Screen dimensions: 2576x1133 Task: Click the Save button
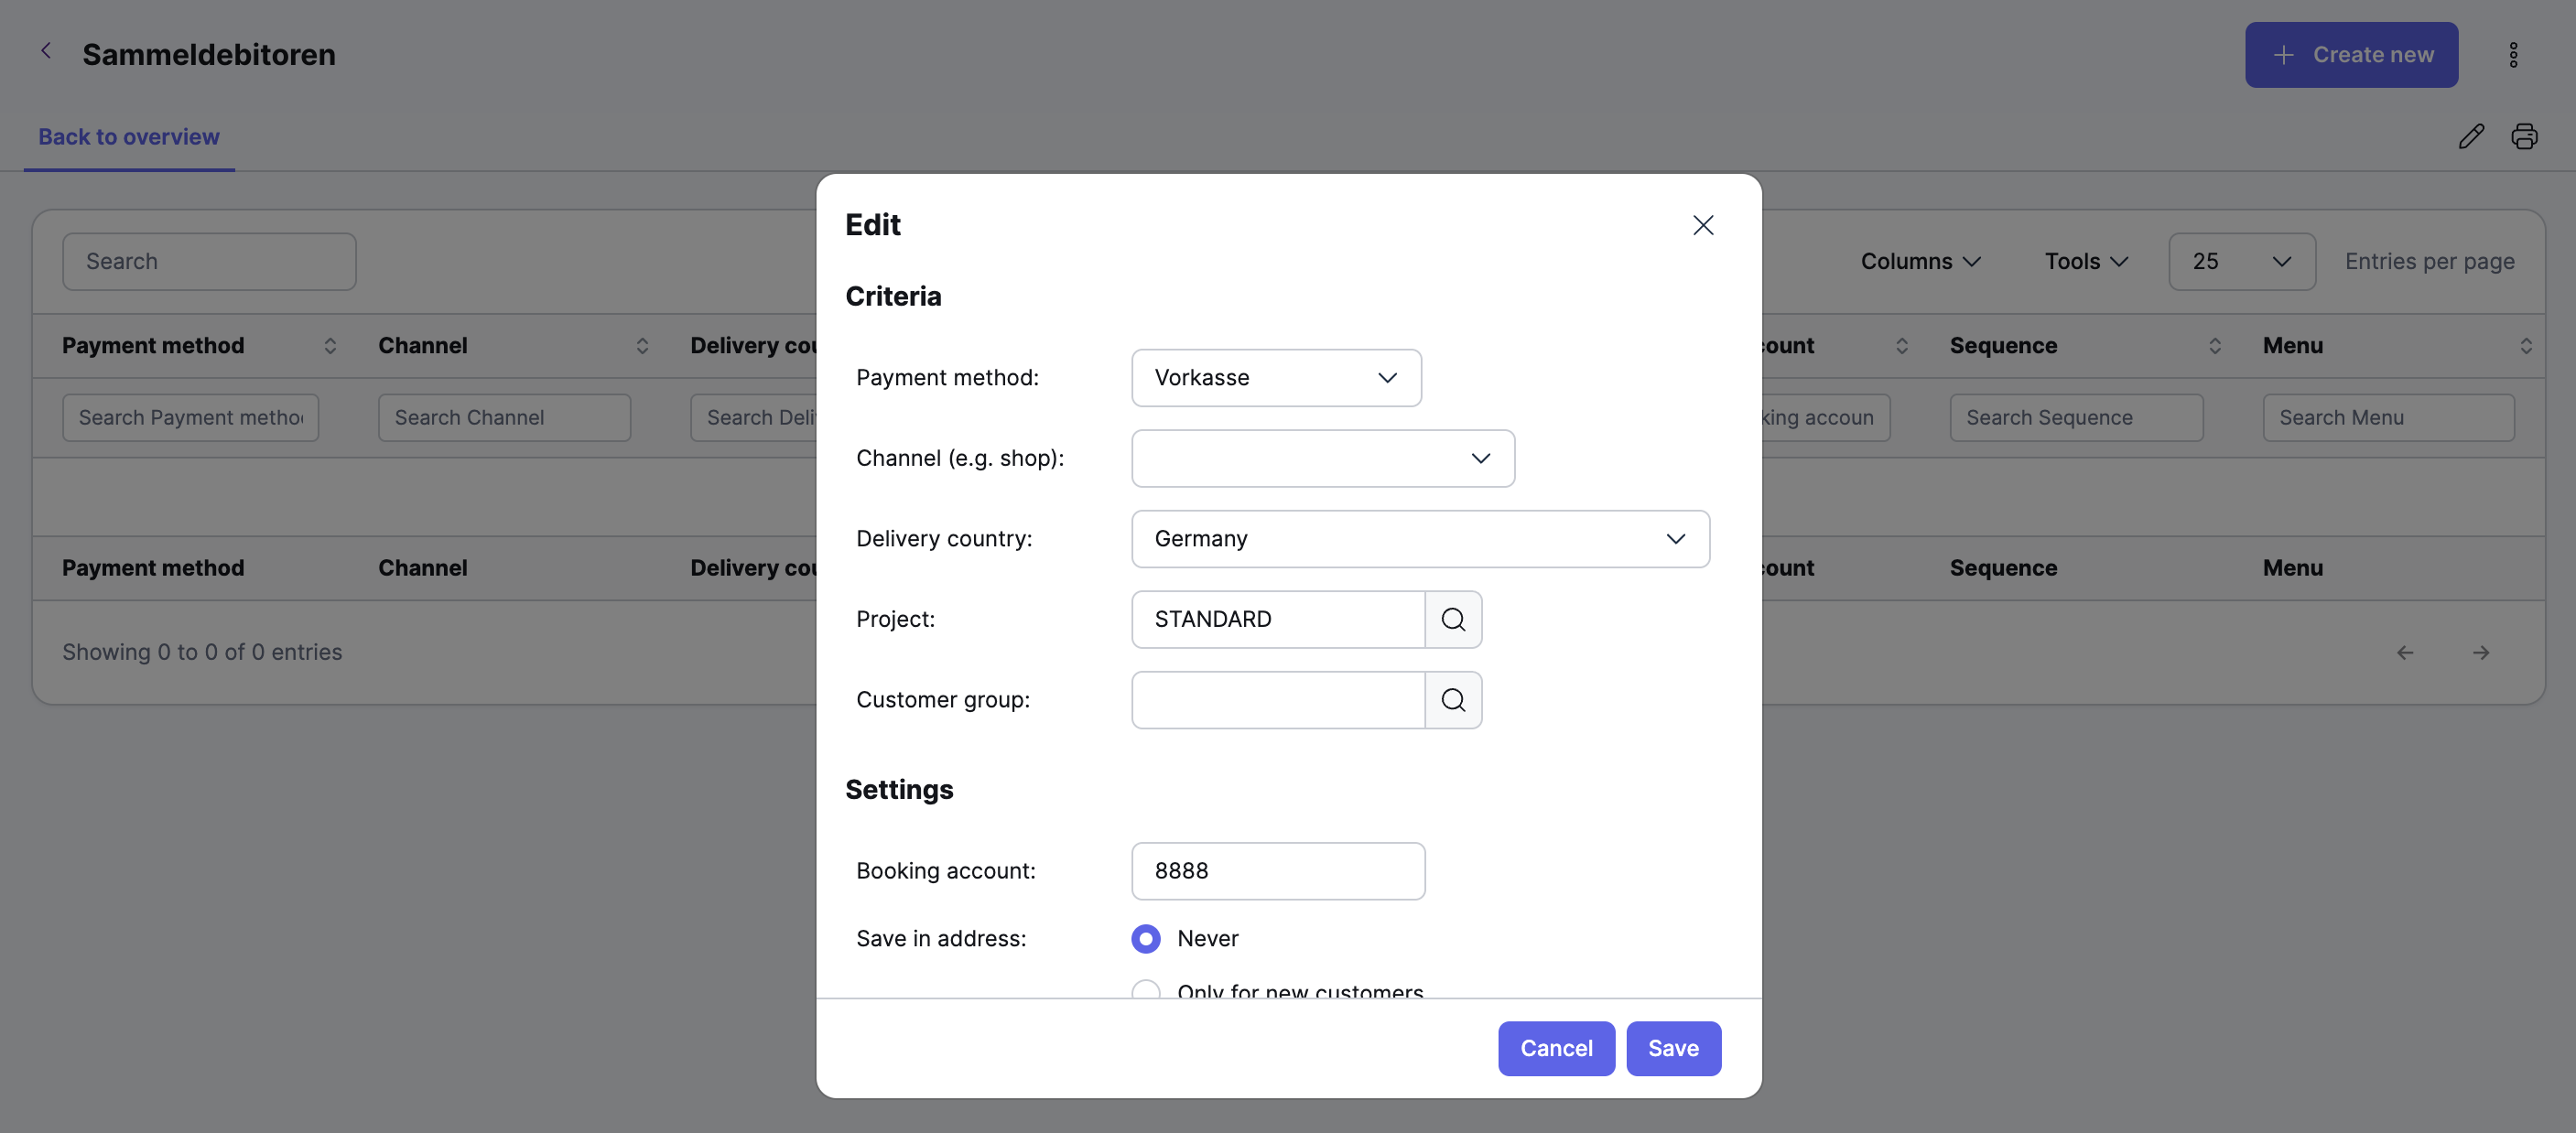[1673, 1048]
